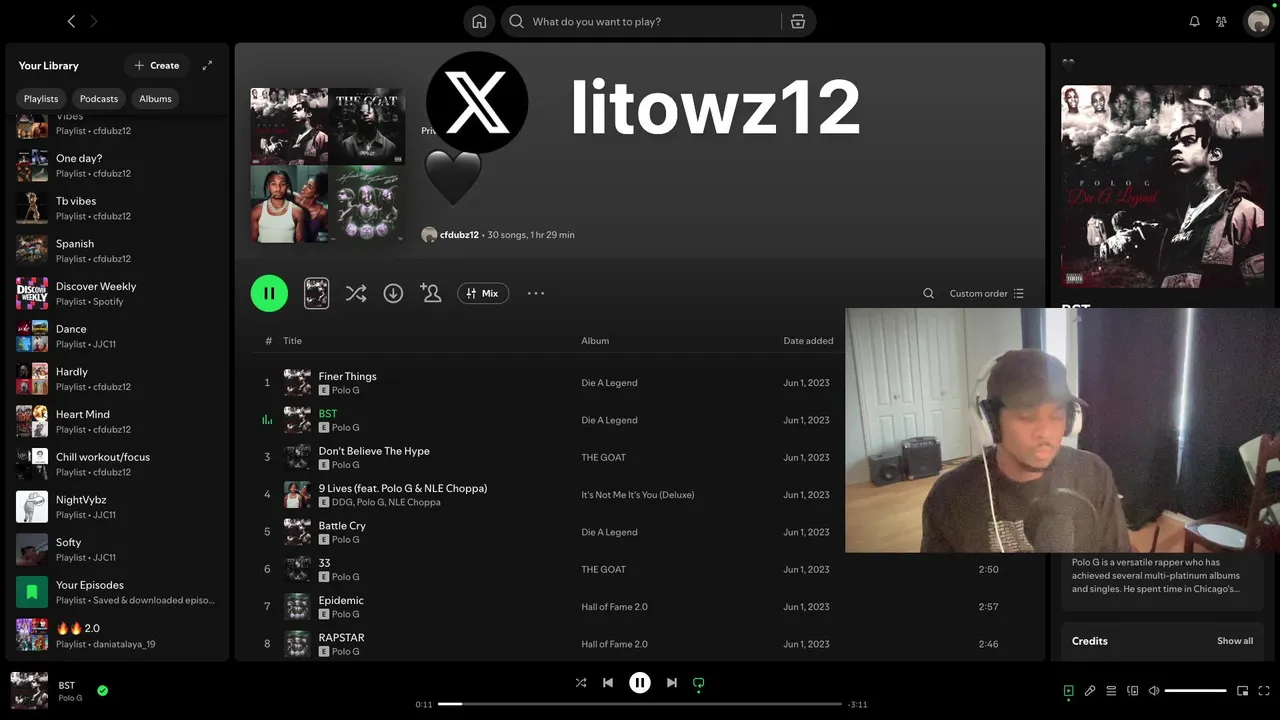Open Custom order sort dropdown
This screenshot has height=720, width=1280.
pyautogui.click(x=987, y=293)
